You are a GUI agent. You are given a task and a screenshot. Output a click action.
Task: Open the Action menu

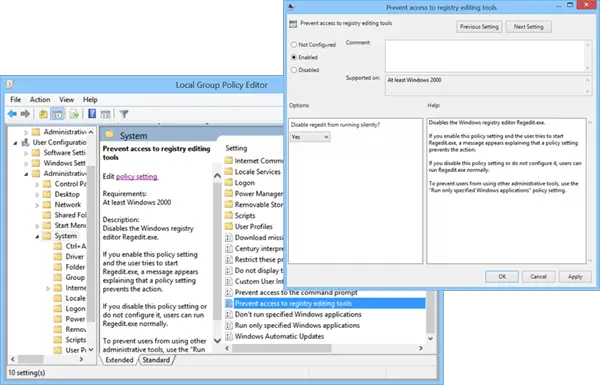point(40,100)
